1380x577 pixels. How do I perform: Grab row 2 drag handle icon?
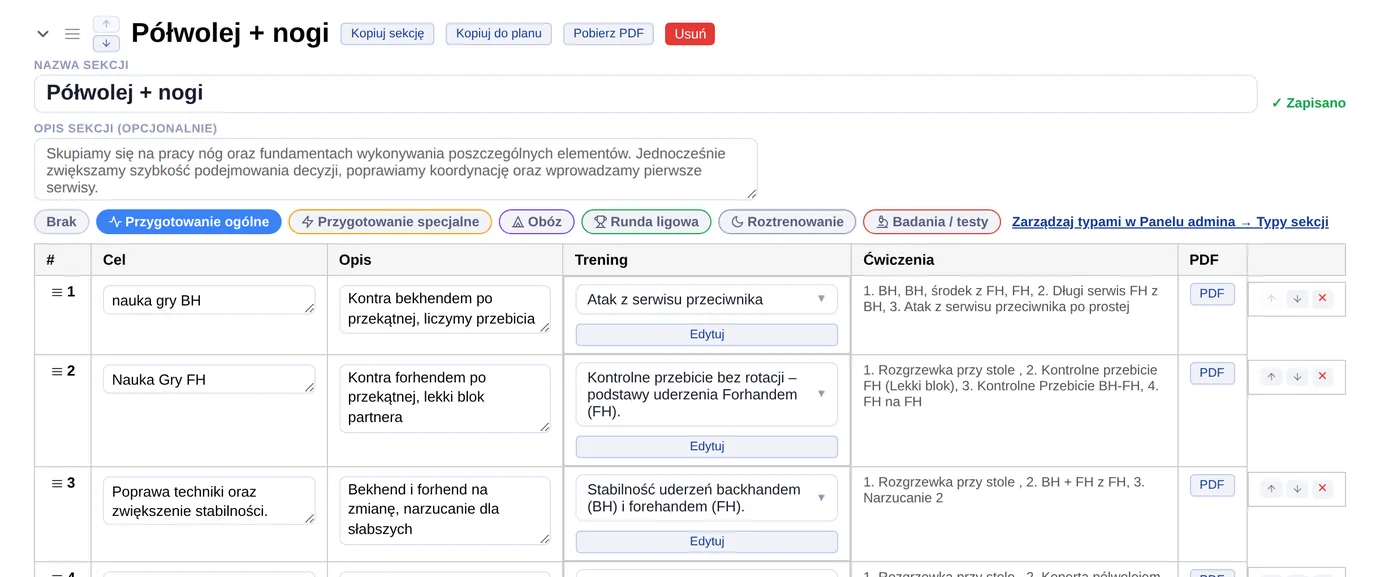[x=57, y=371]
